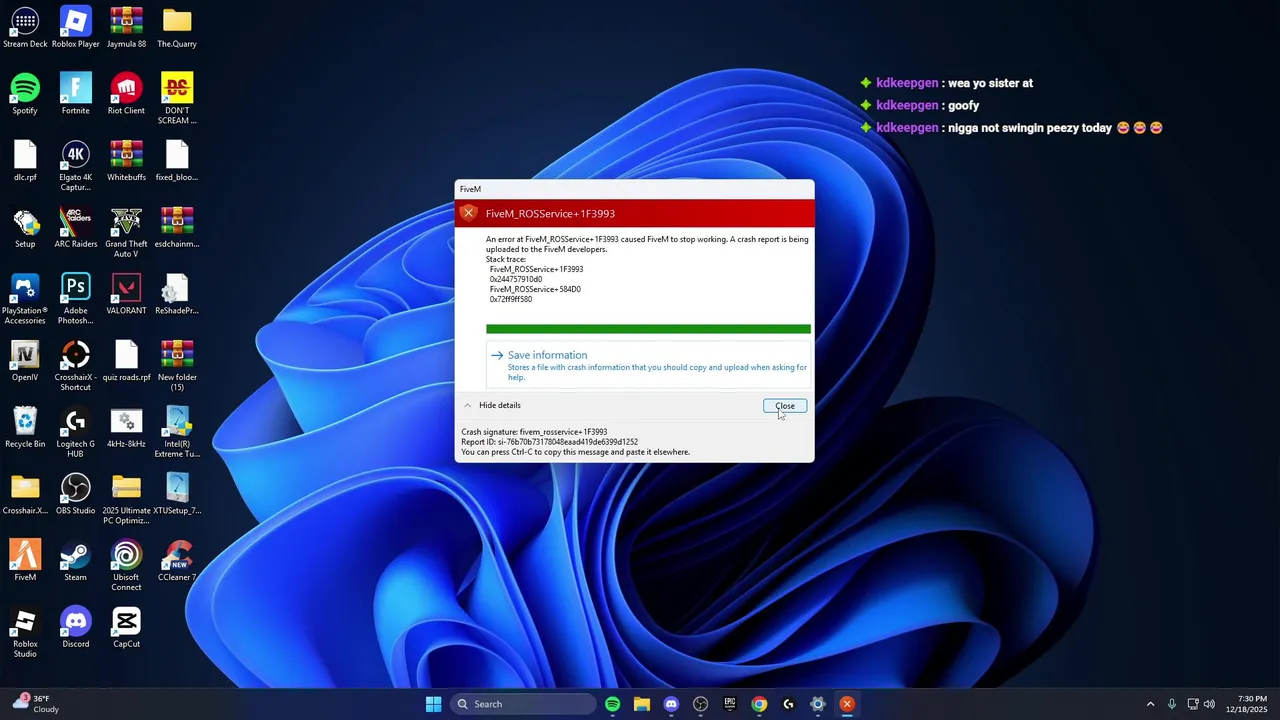The image size is (1280, 720).
Task: Select the Fortnite desktop icon
Action: [x=75, y=94]
